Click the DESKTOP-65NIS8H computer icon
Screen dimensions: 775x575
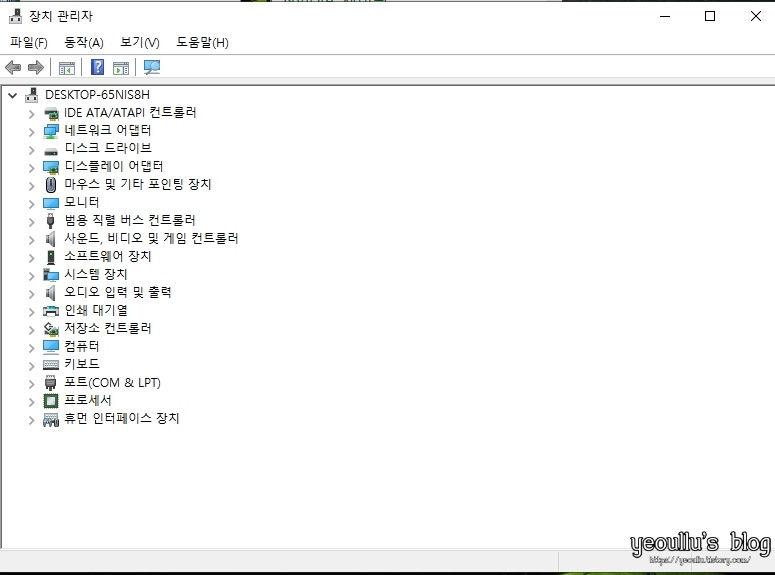[32, 94]
